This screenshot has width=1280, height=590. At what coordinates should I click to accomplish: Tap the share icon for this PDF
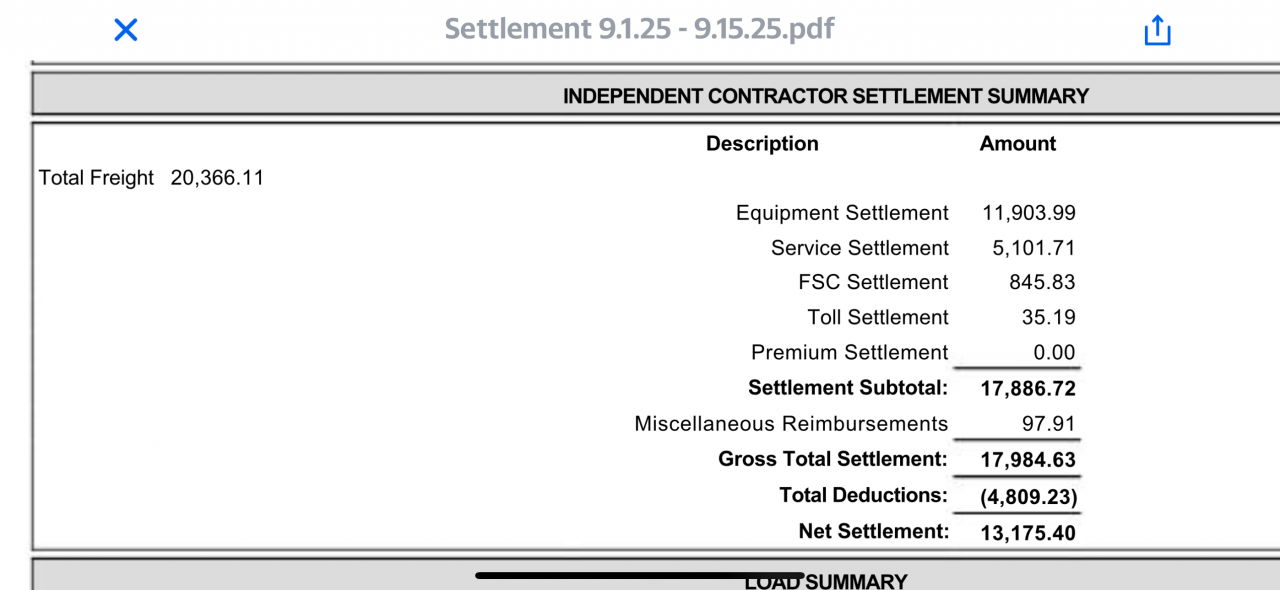pyautogui.click(x=1156, y=30)
